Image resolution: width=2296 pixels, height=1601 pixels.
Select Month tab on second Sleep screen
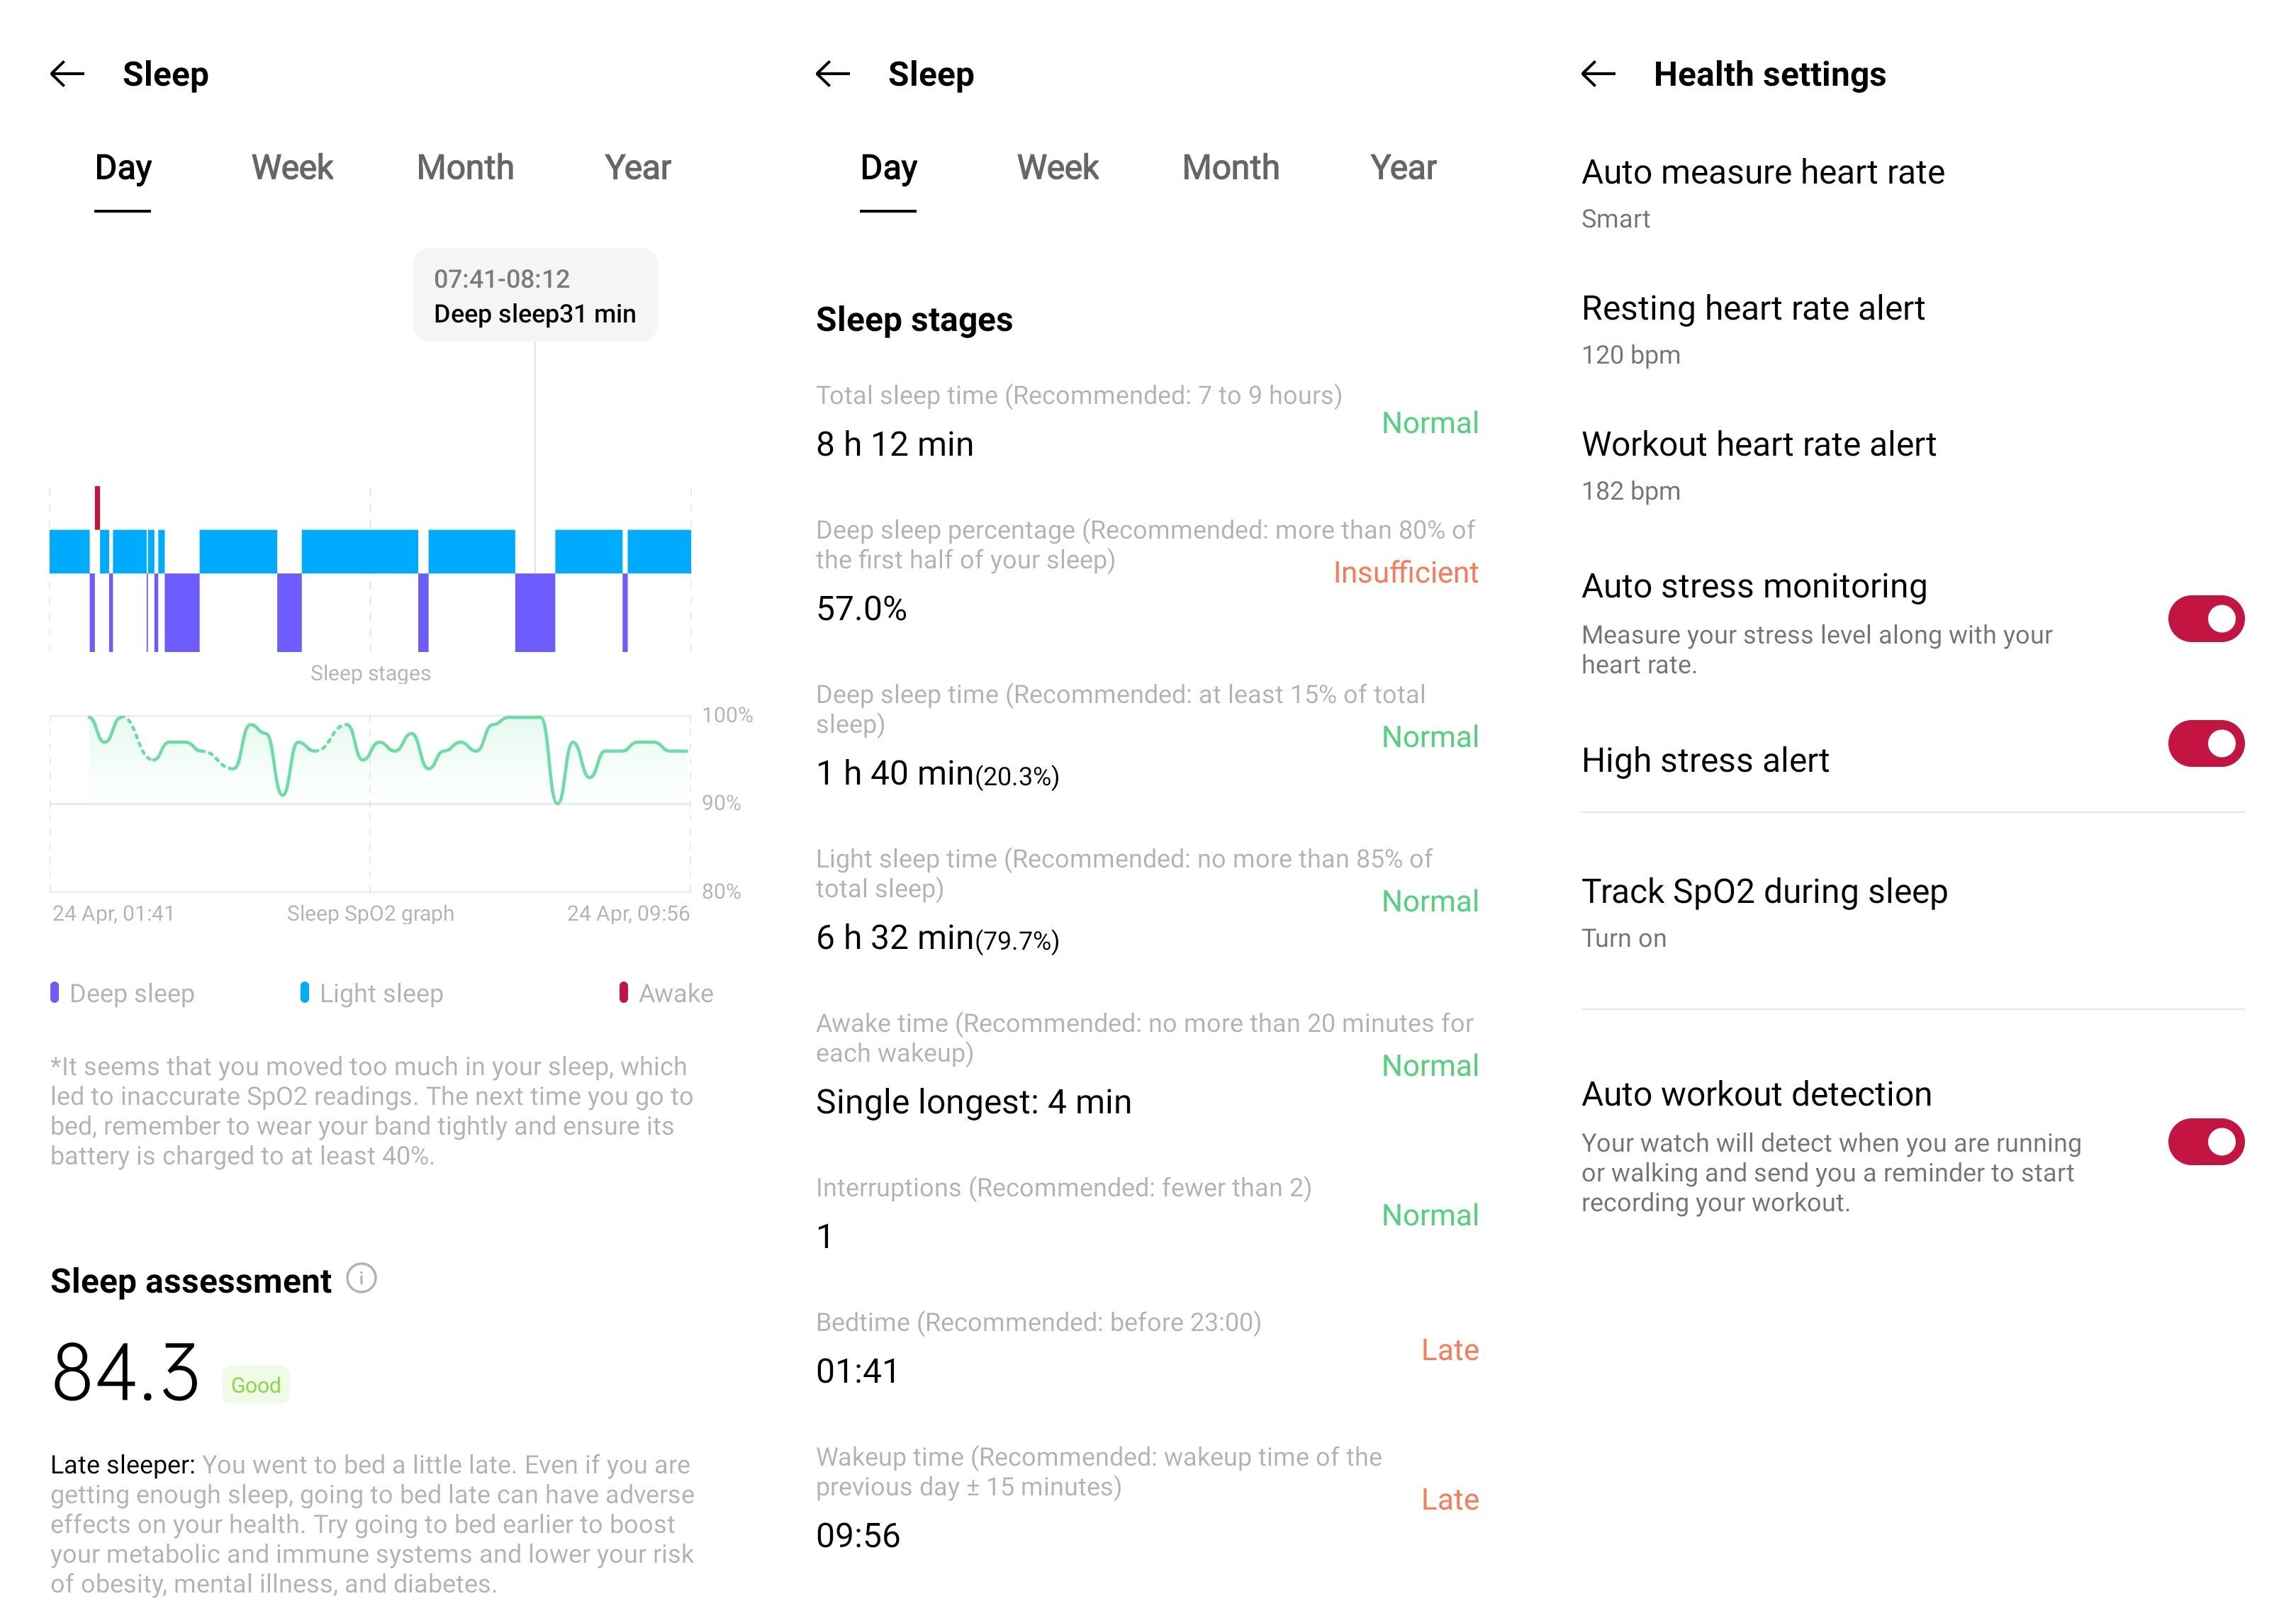pyautogui.click(x=1230, y=167)
